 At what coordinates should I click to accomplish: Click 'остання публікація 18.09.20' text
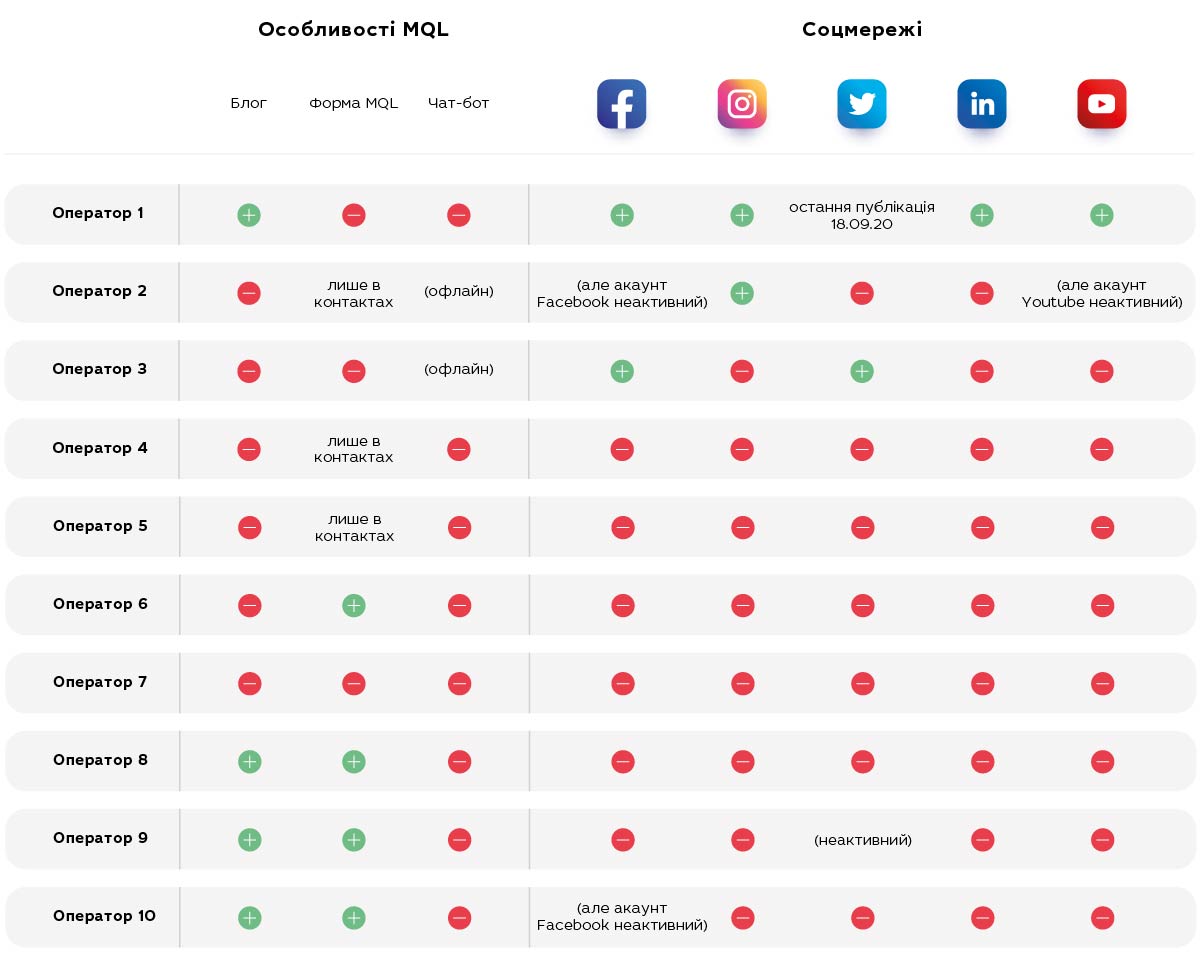862,215
